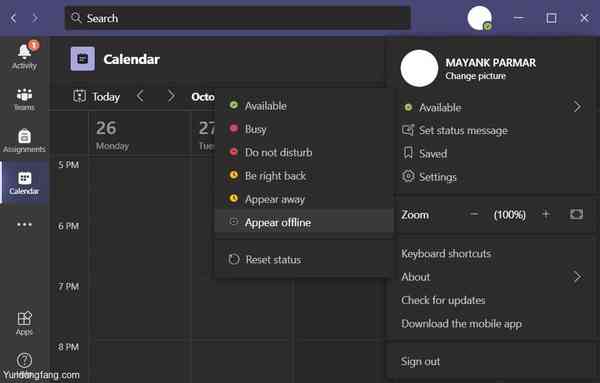Open the About entry
The height and width of the screenshot is (383, 600).
point(416,277)
